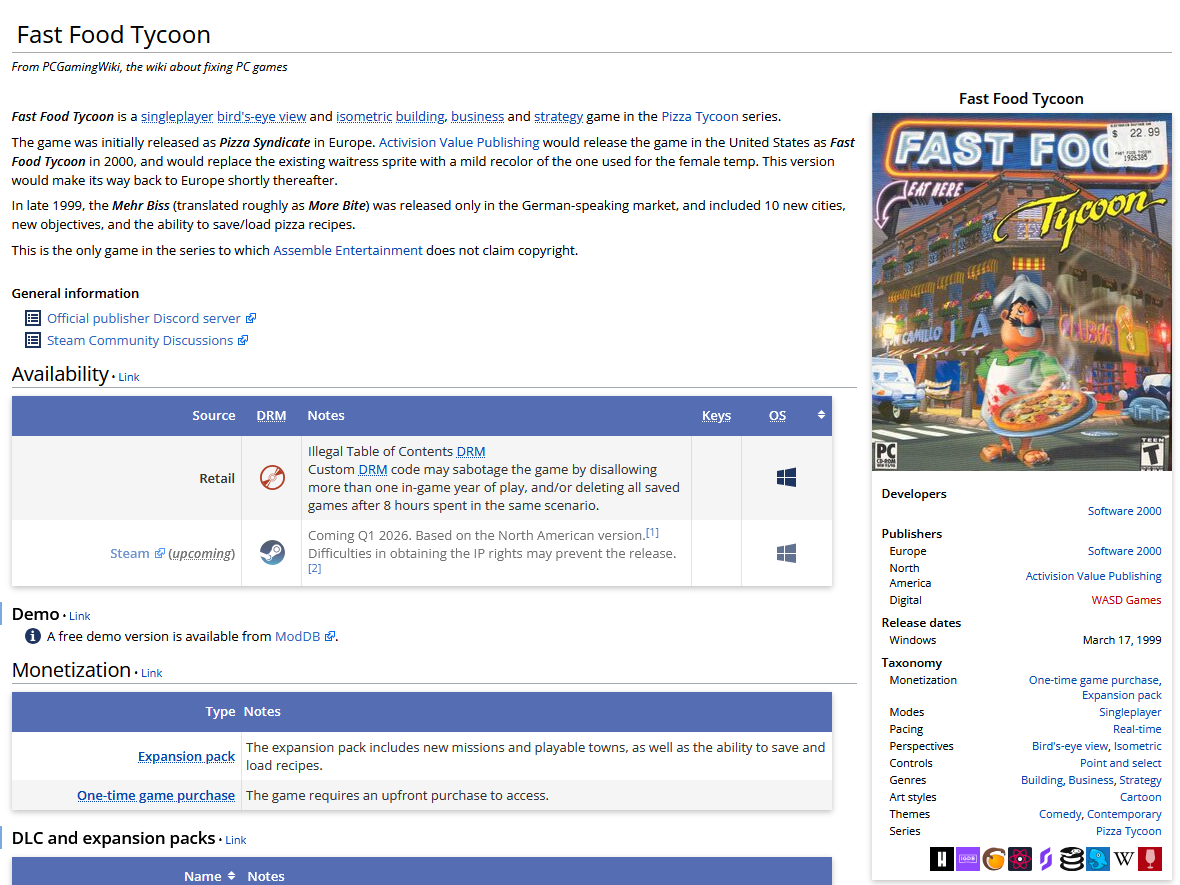Click external-link icon after Discord server link
The image size is (1180, 885).
pos(251,318)
